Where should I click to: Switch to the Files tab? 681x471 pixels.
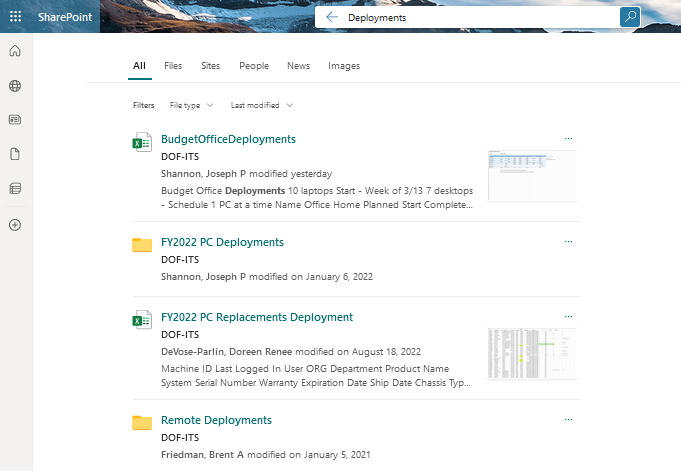[173, 66]
